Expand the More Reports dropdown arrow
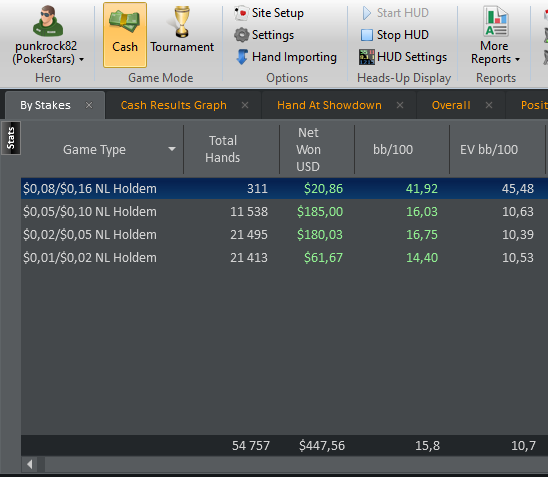 point(518,59)
